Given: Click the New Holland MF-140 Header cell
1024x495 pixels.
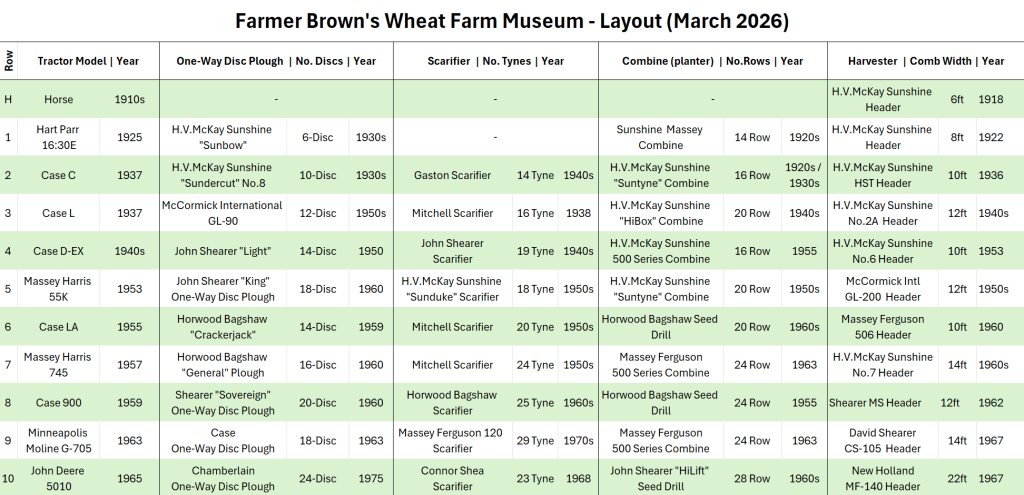Looking at the screenshot, I should tap(883, 479).
